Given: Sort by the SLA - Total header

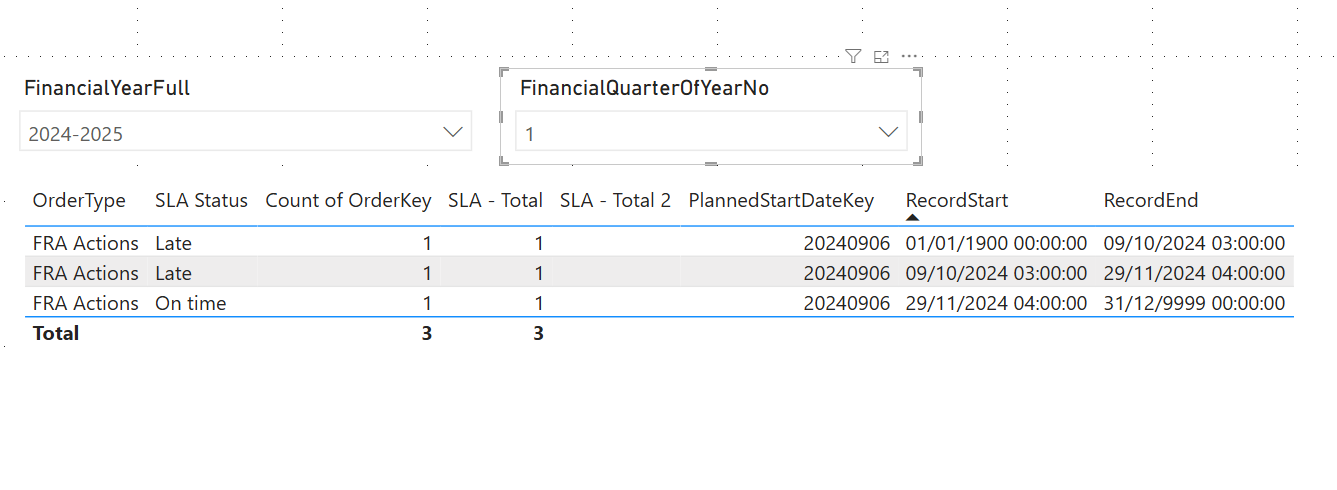Looking at the screenshot, I should (x=495, y=200).
